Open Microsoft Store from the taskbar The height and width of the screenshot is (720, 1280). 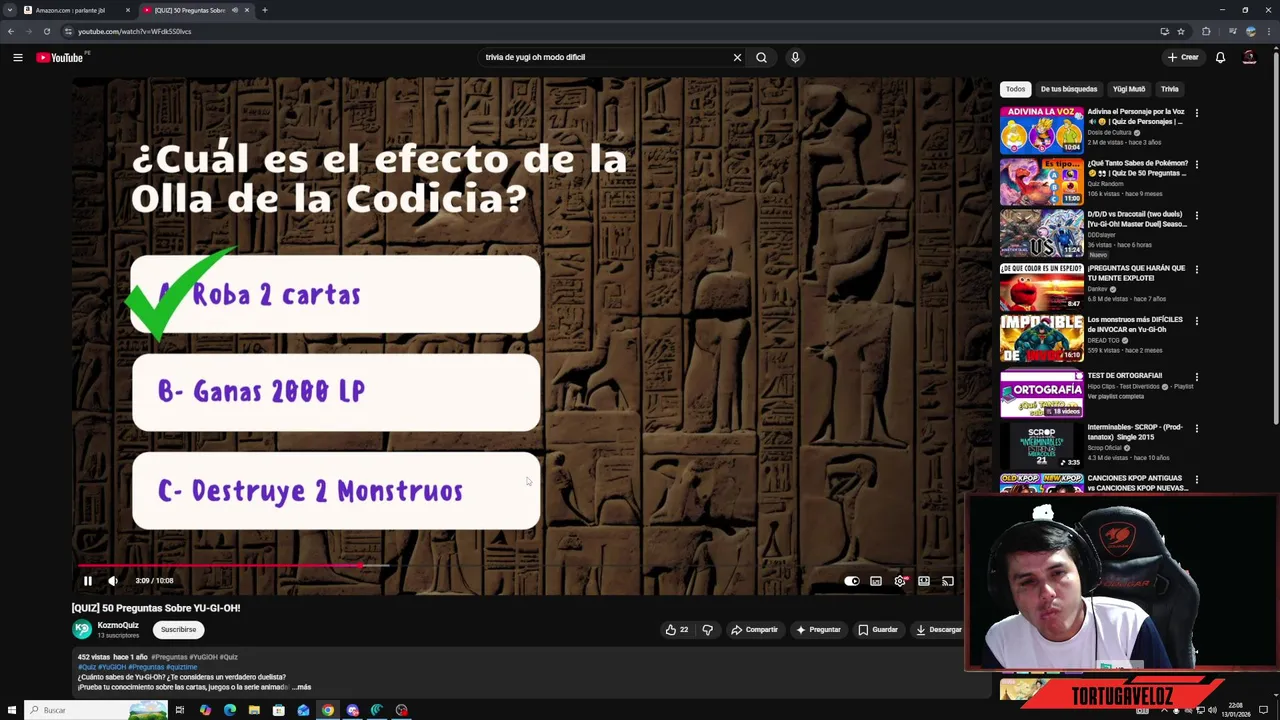pyautogui.click(x=278, y=710)
